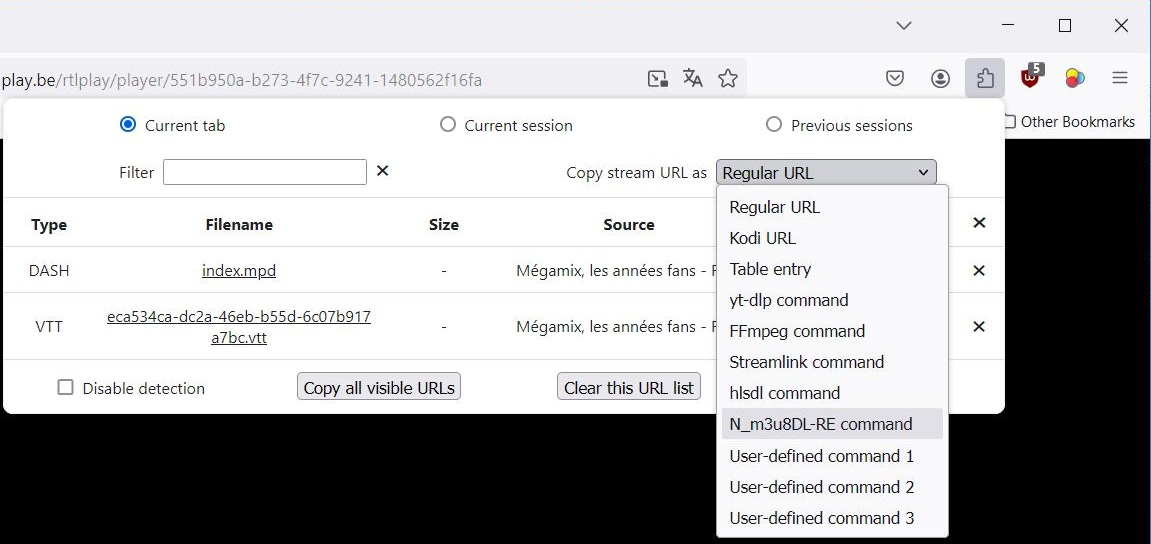The height and width of the screenshot is (544, 1151).
Task: Open the Firefox account icon
Action: pos(940,78)
